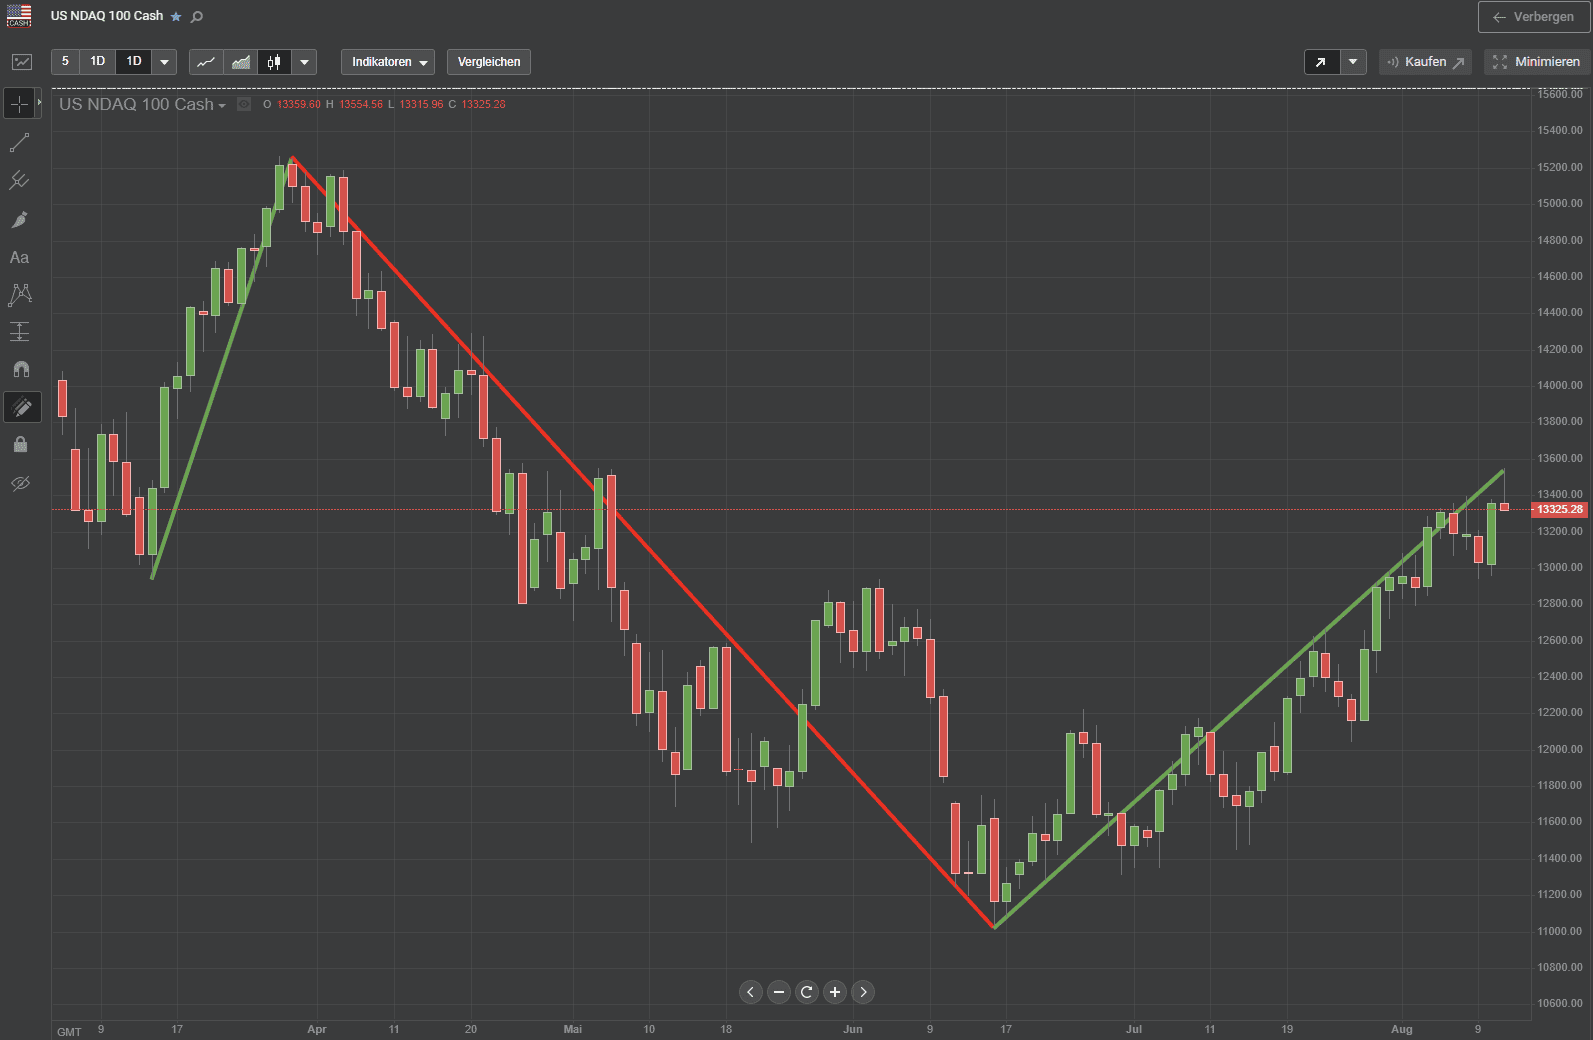Image resolution: width=1593 pixels, height=1040 pixels.
Task: Expand the time interval dropdown
Action: coord(164,62)
